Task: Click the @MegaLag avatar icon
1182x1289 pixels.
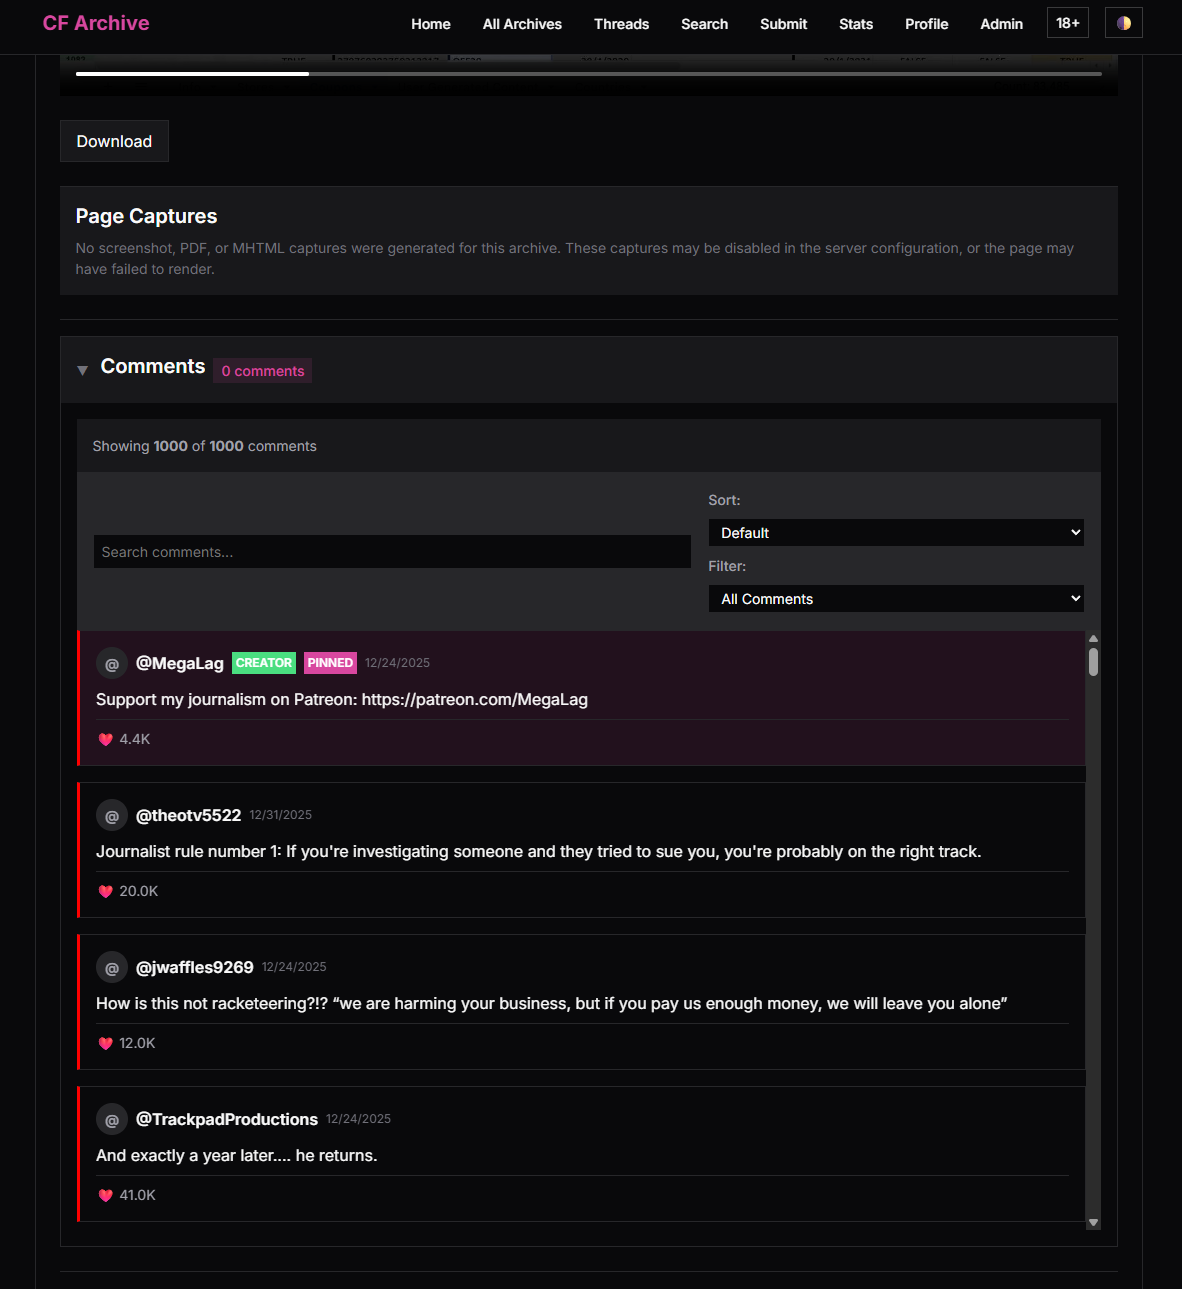Action: [x=112, y=664]
